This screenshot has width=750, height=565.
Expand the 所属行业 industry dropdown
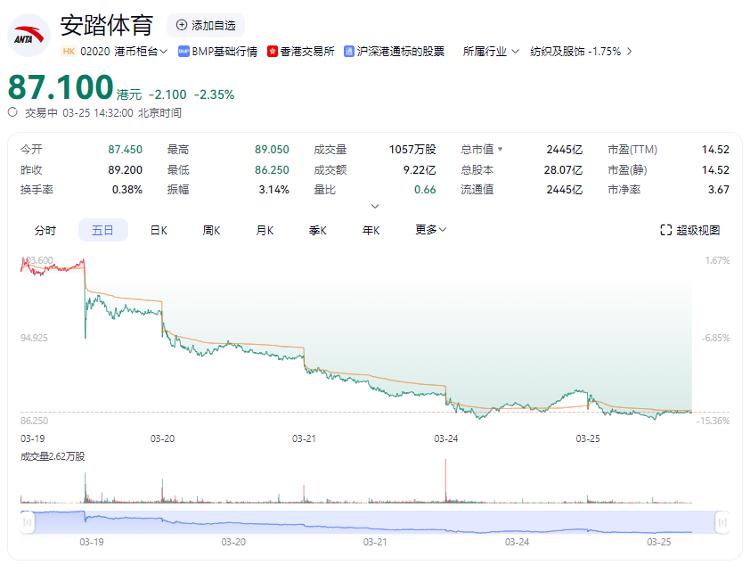(490, 51)
